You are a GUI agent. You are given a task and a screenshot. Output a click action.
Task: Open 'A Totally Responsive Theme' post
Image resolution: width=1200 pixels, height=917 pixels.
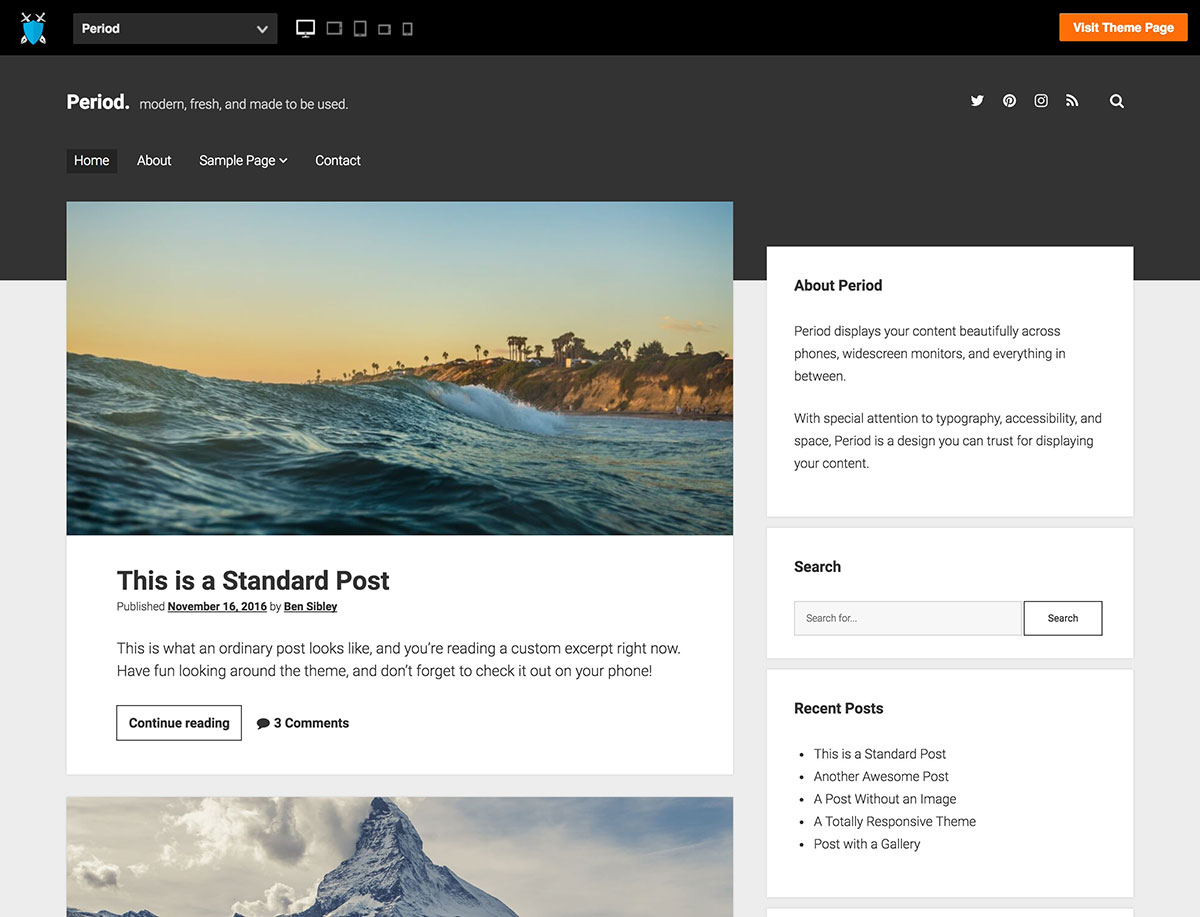click(x=895, y=822)
